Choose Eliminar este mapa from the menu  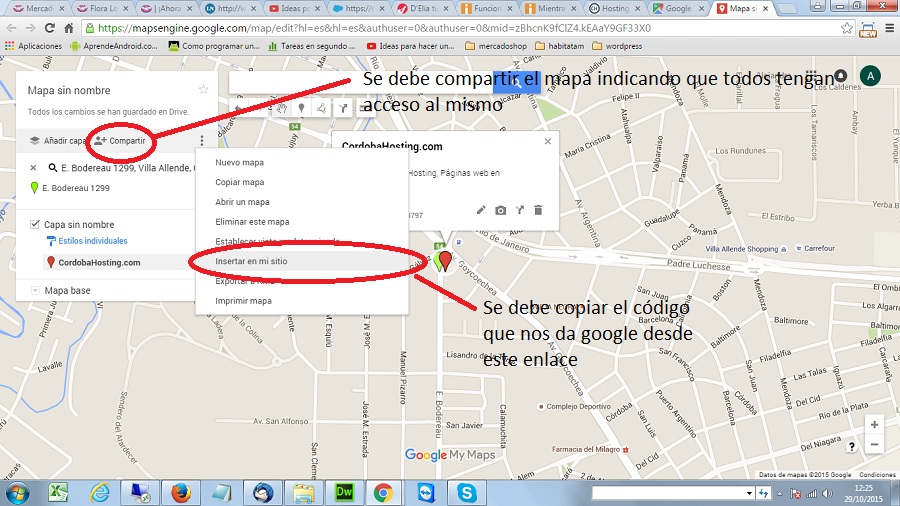(252, 221)
